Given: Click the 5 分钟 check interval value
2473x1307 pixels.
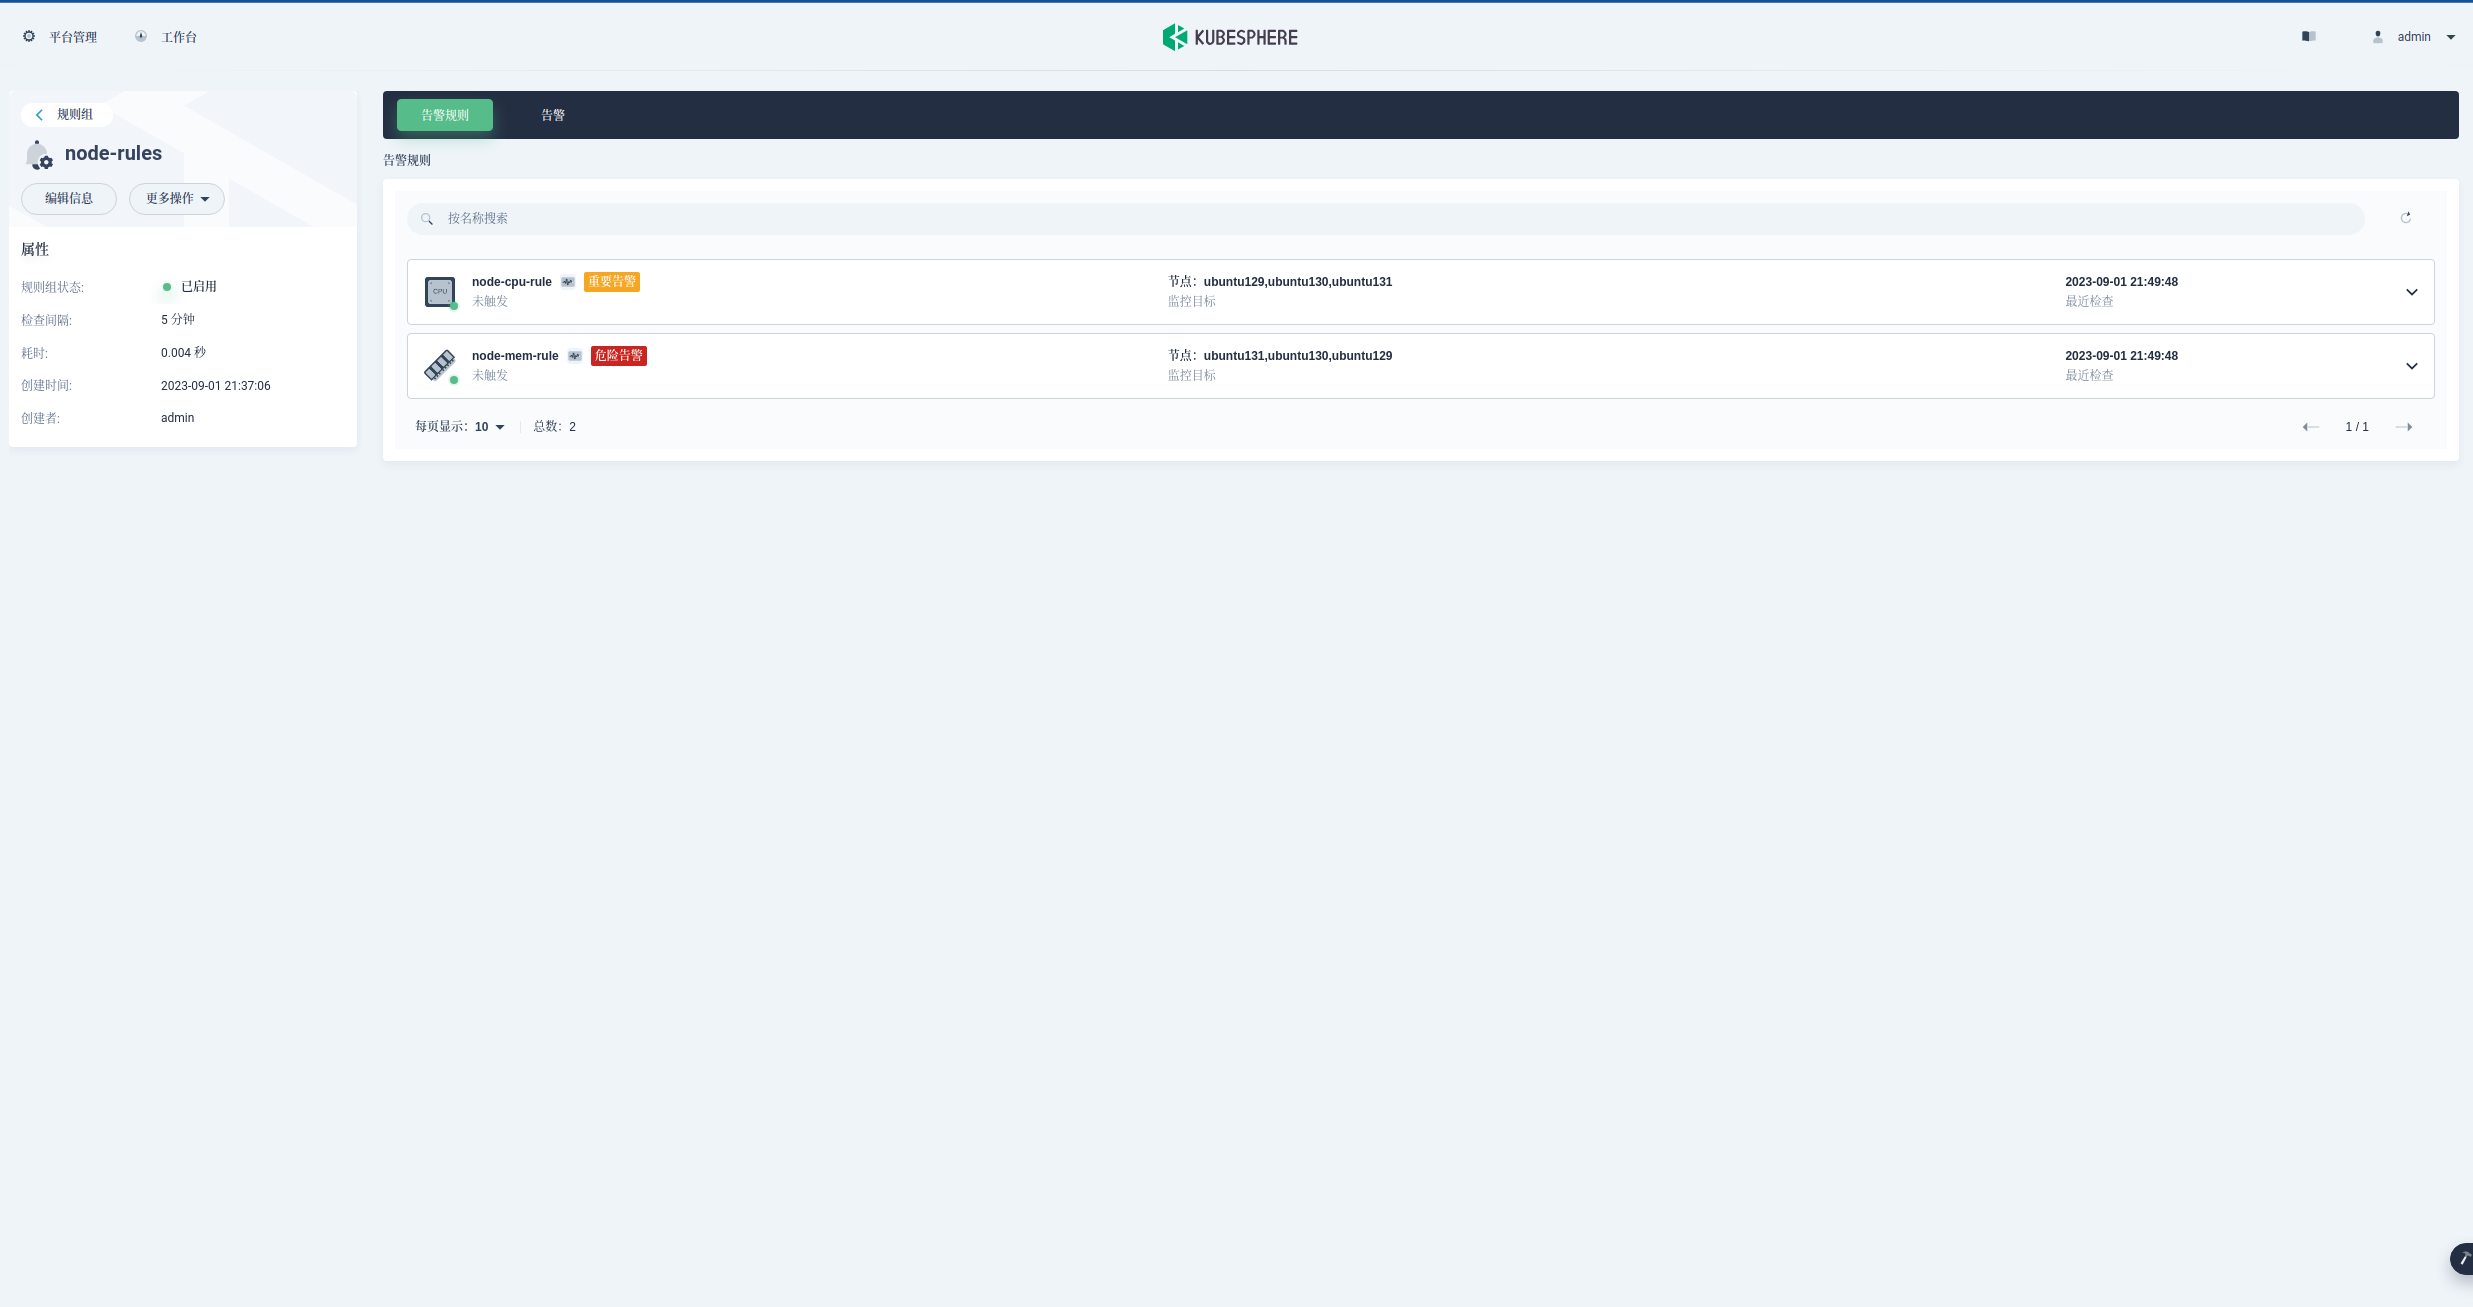Looking at the screenshot, I should [178, 320].
